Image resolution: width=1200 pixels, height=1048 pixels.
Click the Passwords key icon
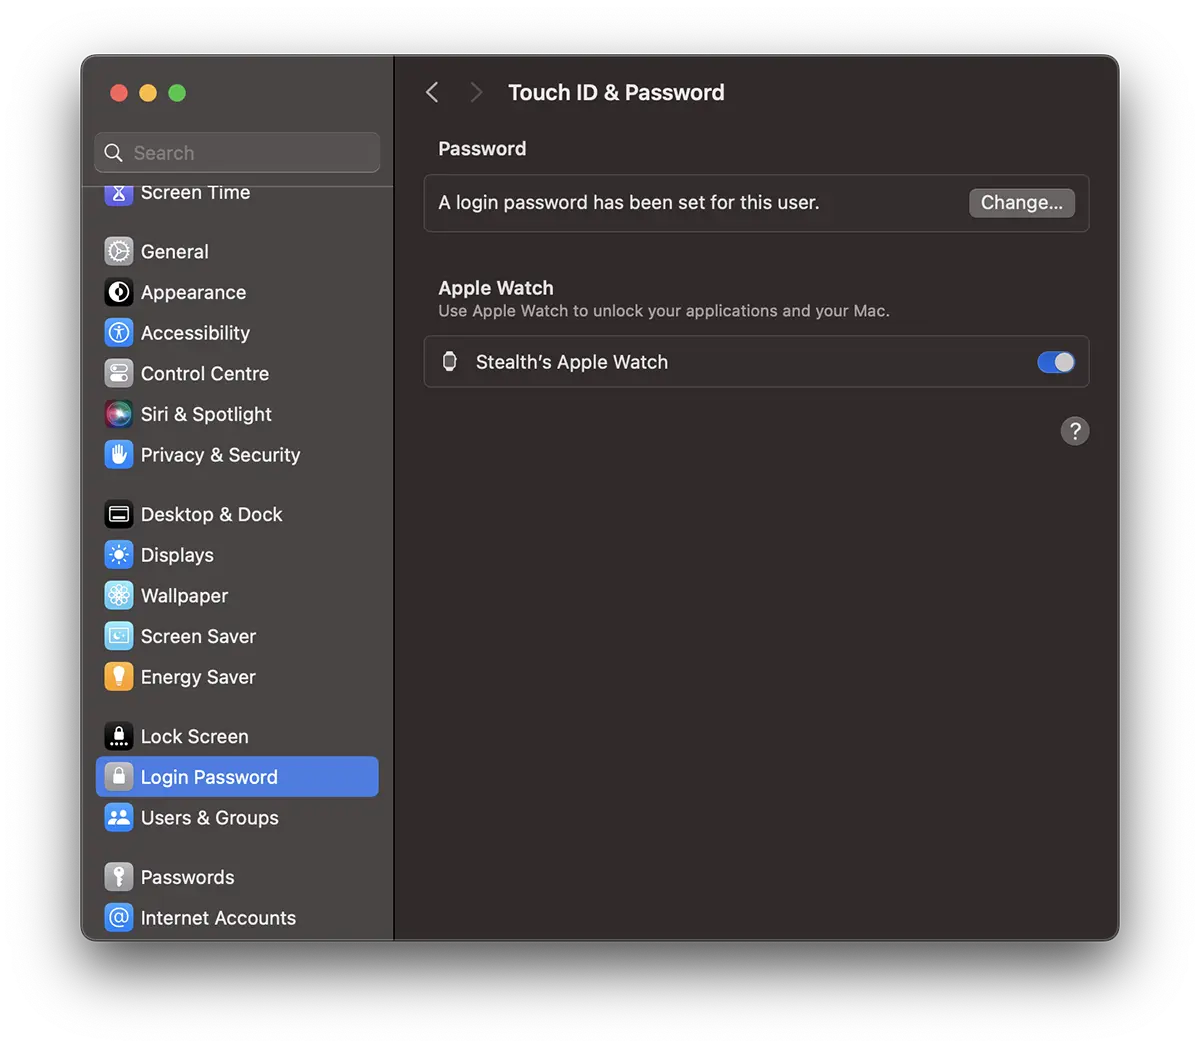[x=119, y=877]
